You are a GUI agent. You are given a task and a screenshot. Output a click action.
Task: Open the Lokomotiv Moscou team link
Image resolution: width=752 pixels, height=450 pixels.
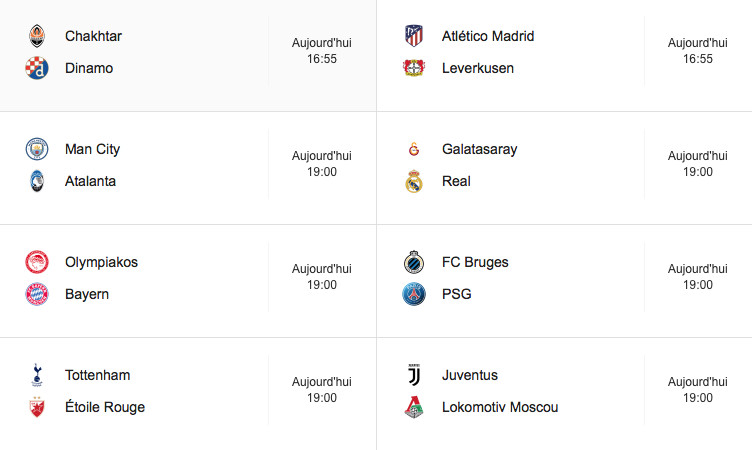point(500,407)
